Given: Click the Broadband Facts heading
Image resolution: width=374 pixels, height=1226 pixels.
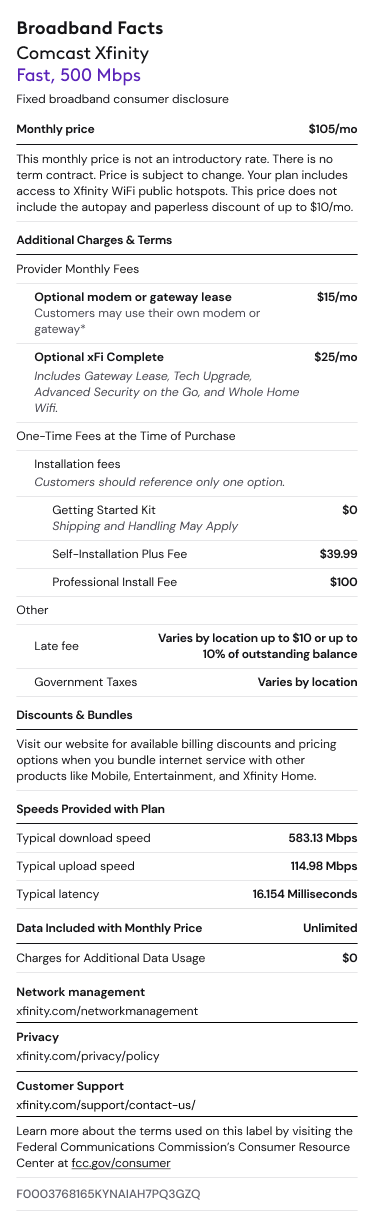Looking at the screenshot, I should click(90, 29).
